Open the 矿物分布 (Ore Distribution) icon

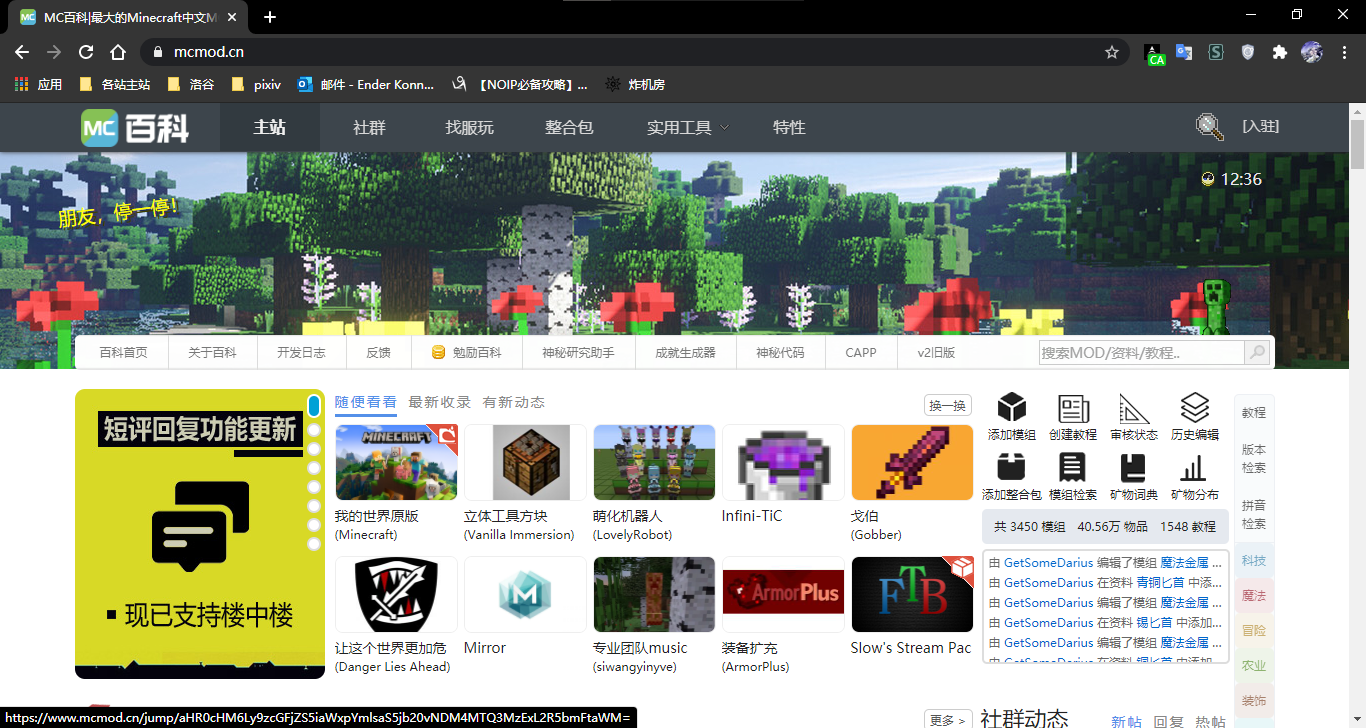pos(1194,471)
